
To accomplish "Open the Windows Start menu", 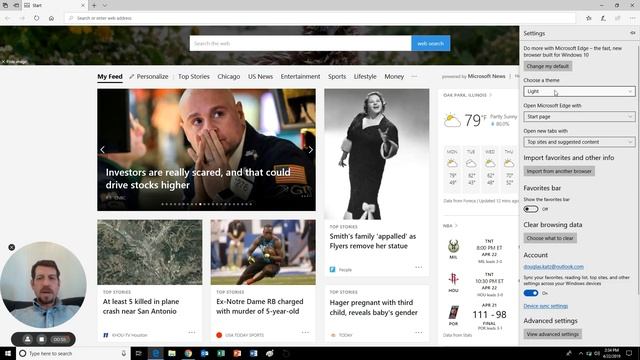I will click(x=8, y=353).
